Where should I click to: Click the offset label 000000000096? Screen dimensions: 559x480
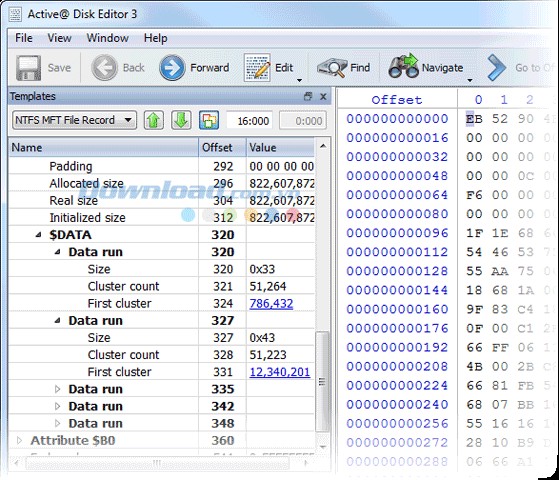[397, 233]
